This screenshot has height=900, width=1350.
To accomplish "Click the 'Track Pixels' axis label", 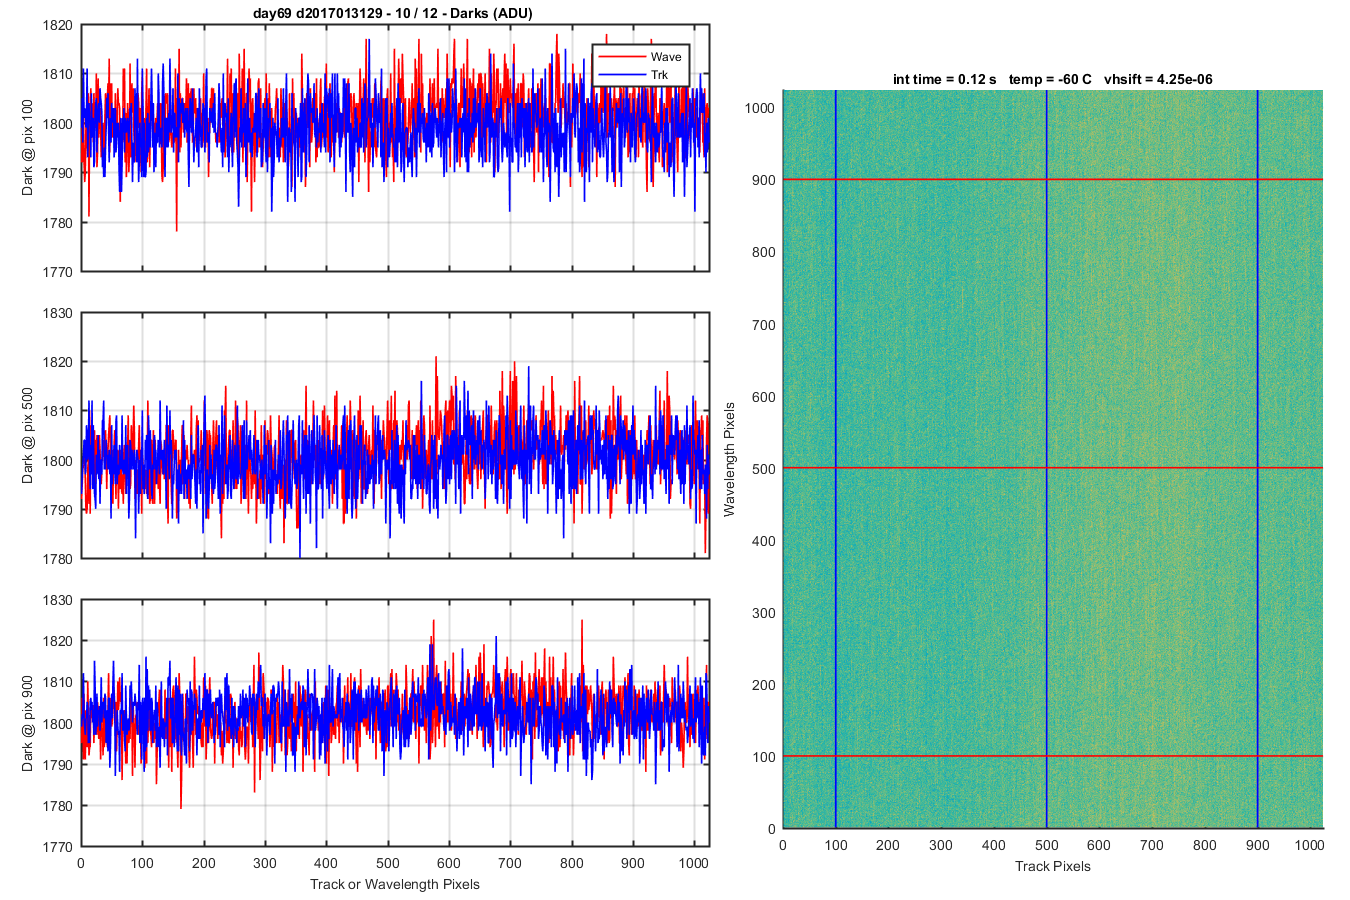I will pyautogui.click(x=1053, y=866).
